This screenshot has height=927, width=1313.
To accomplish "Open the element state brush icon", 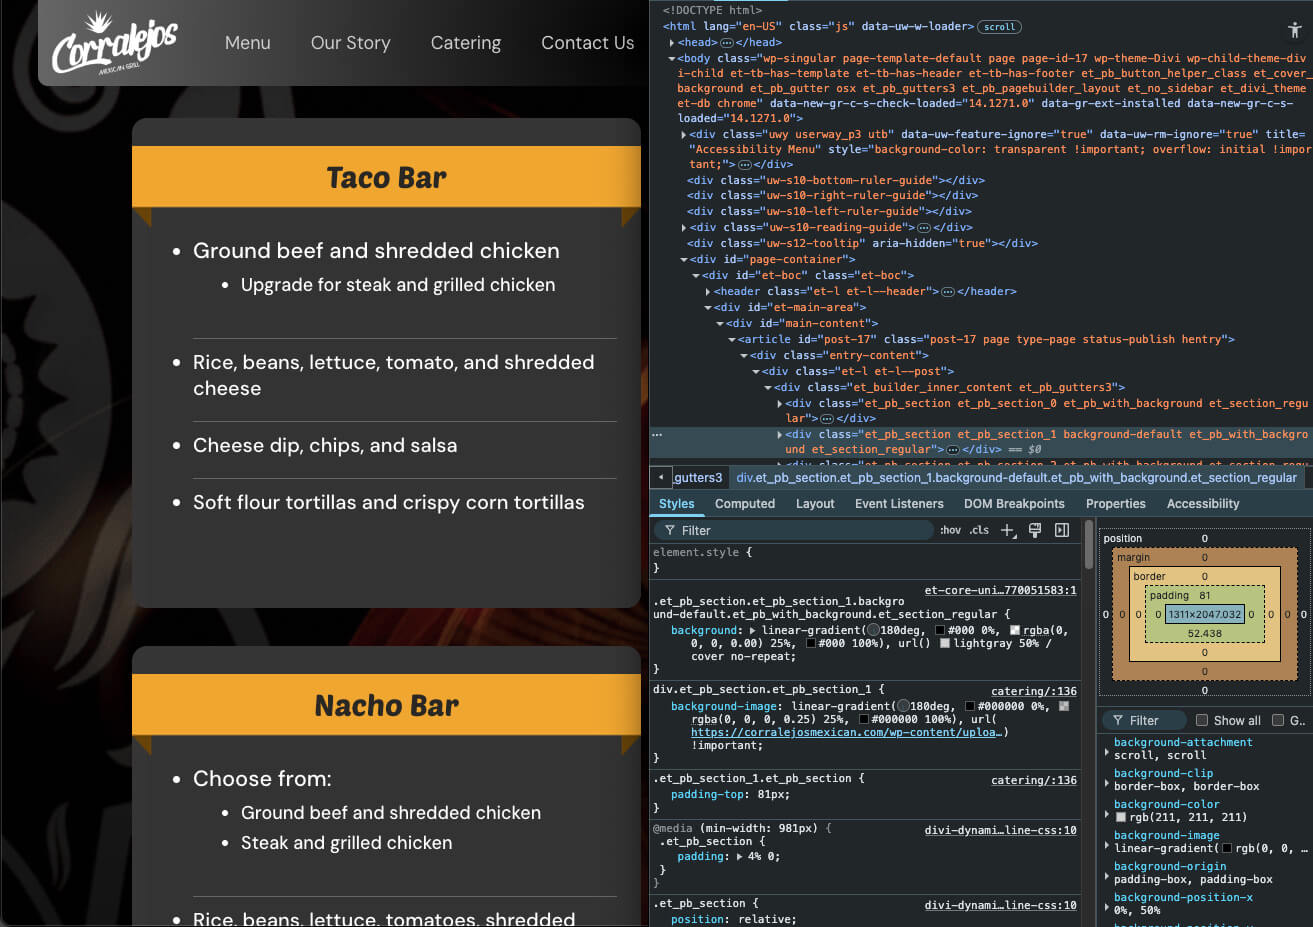I will tap(1034, 530).
